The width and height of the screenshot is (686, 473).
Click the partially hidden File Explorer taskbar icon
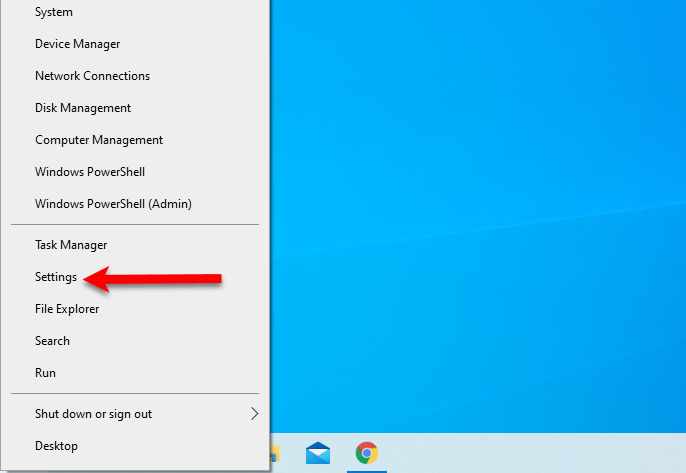[277, 454]
